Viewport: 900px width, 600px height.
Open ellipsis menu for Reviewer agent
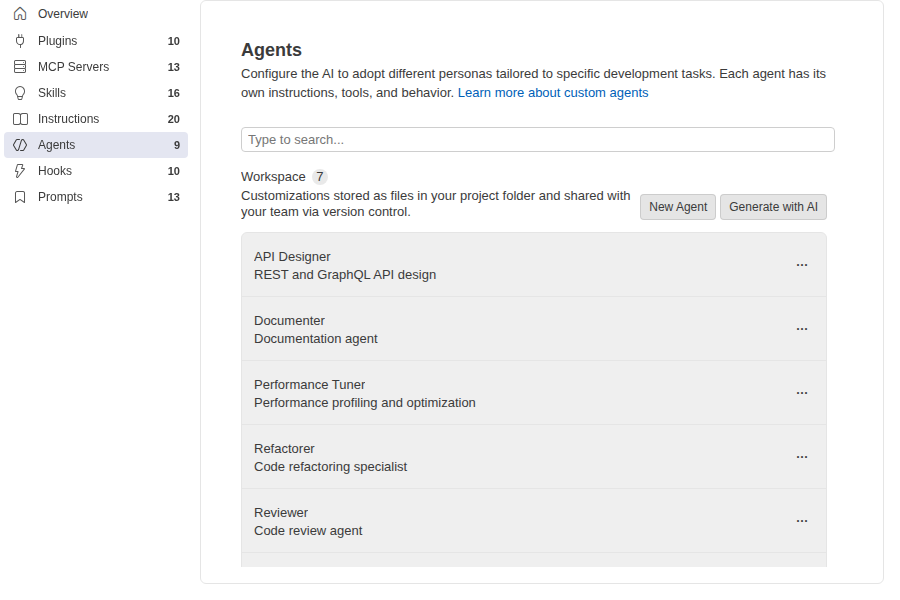(802, 521)
